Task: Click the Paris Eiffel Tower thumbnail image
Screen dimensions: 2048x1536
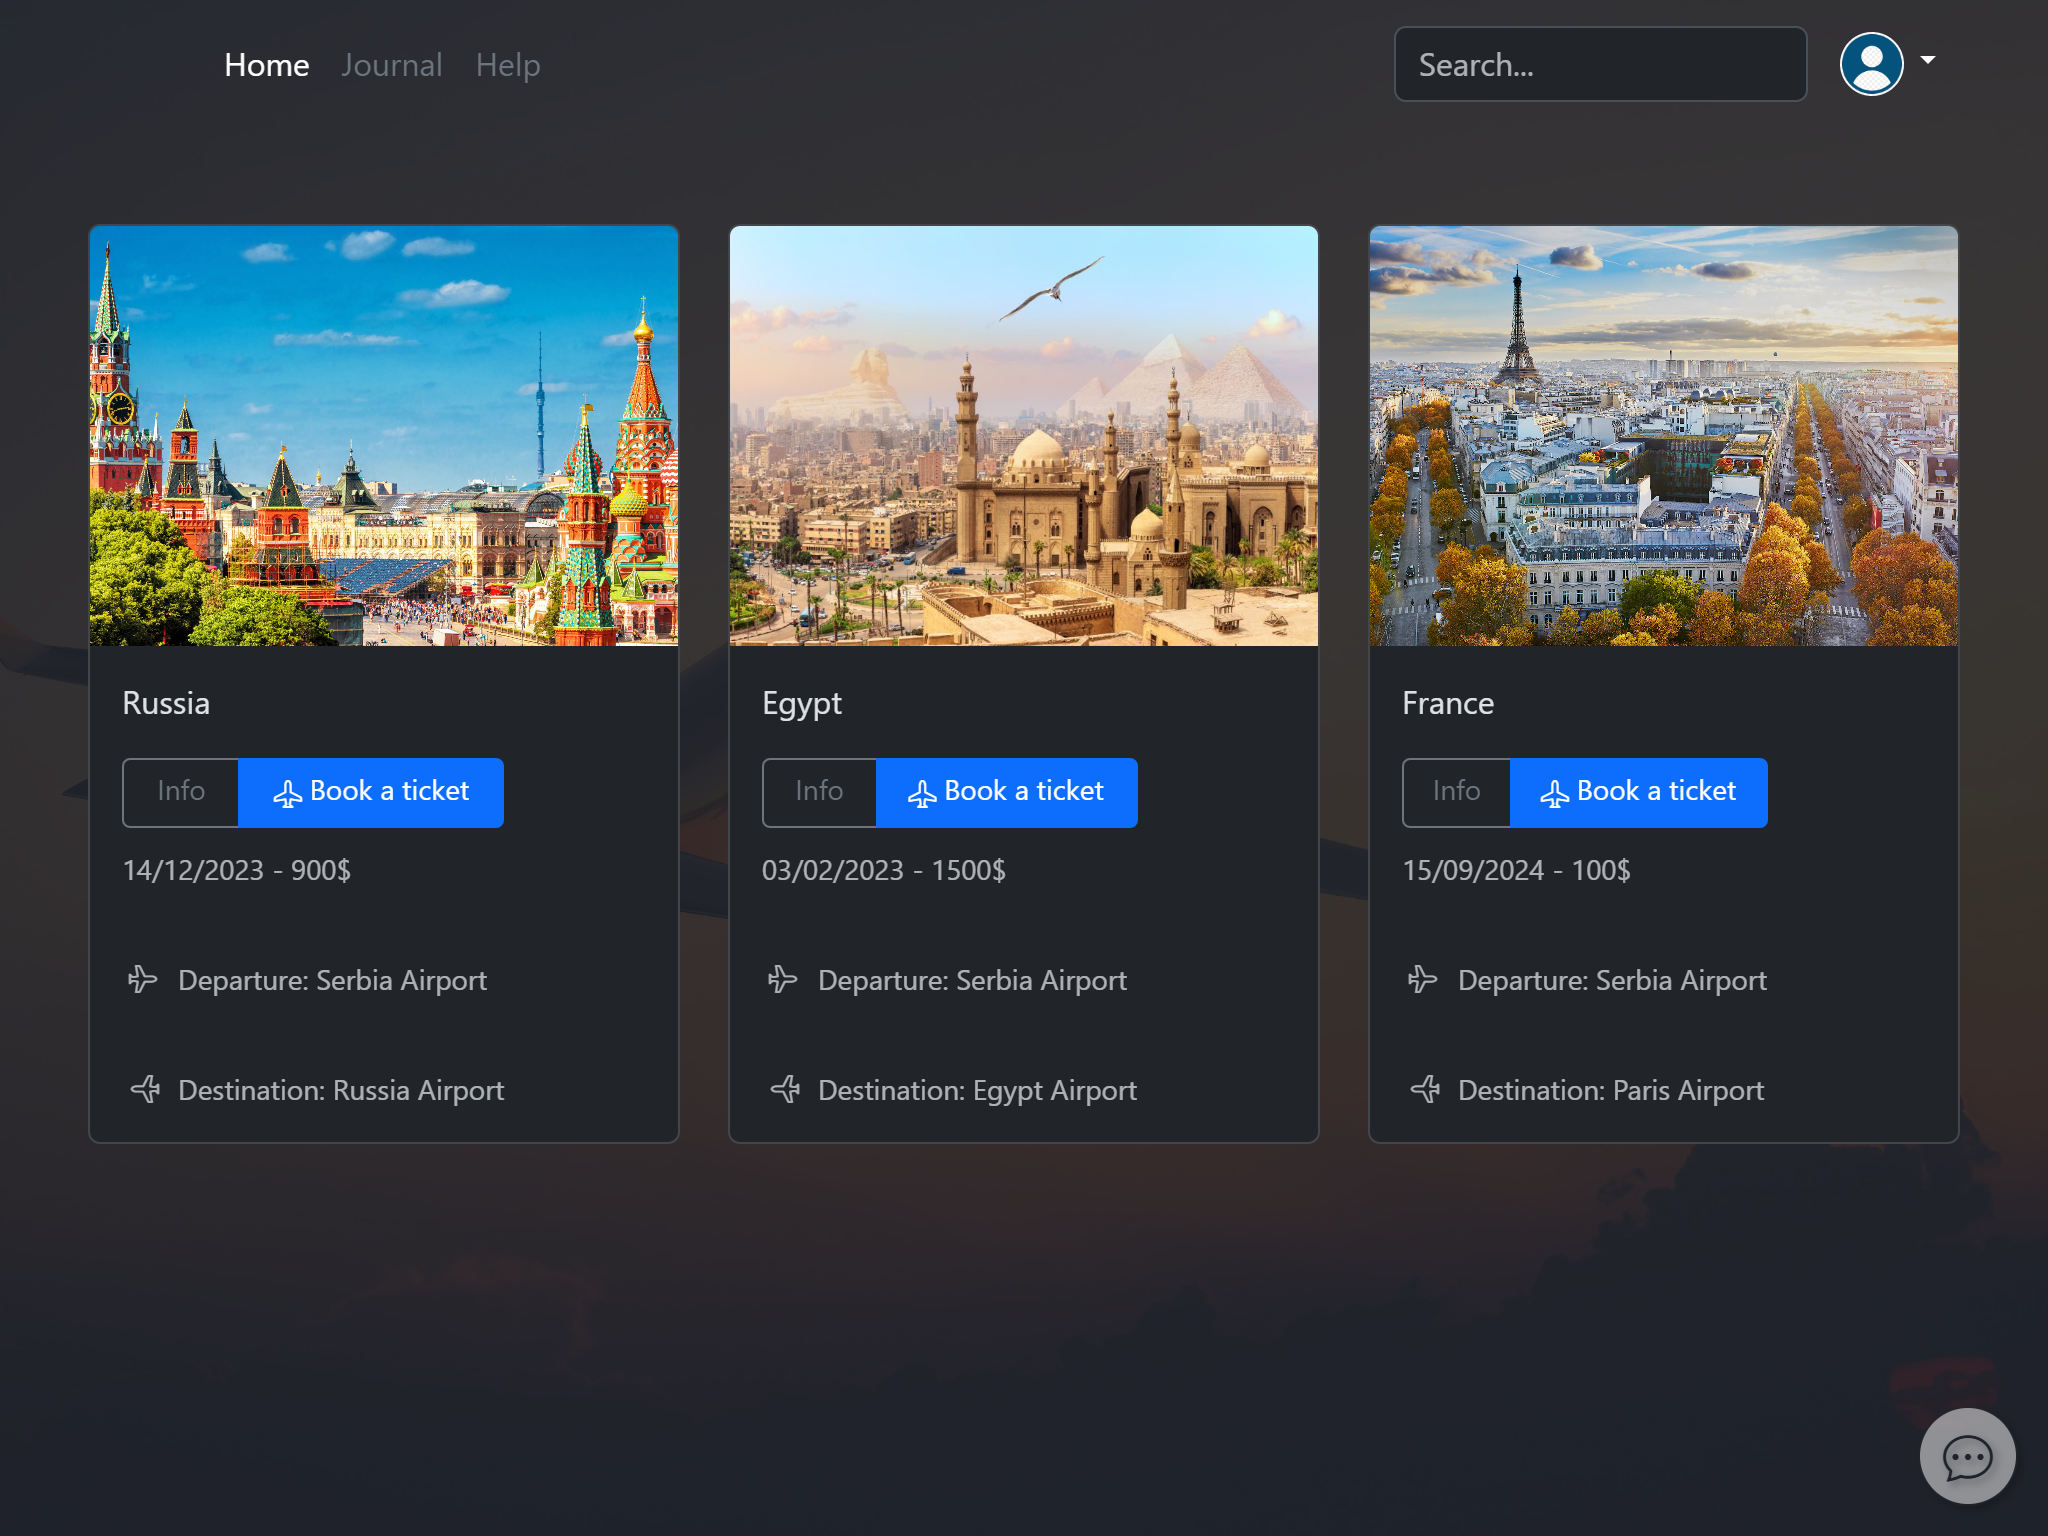Action: pyautogui.click(x=1663, y=436)
